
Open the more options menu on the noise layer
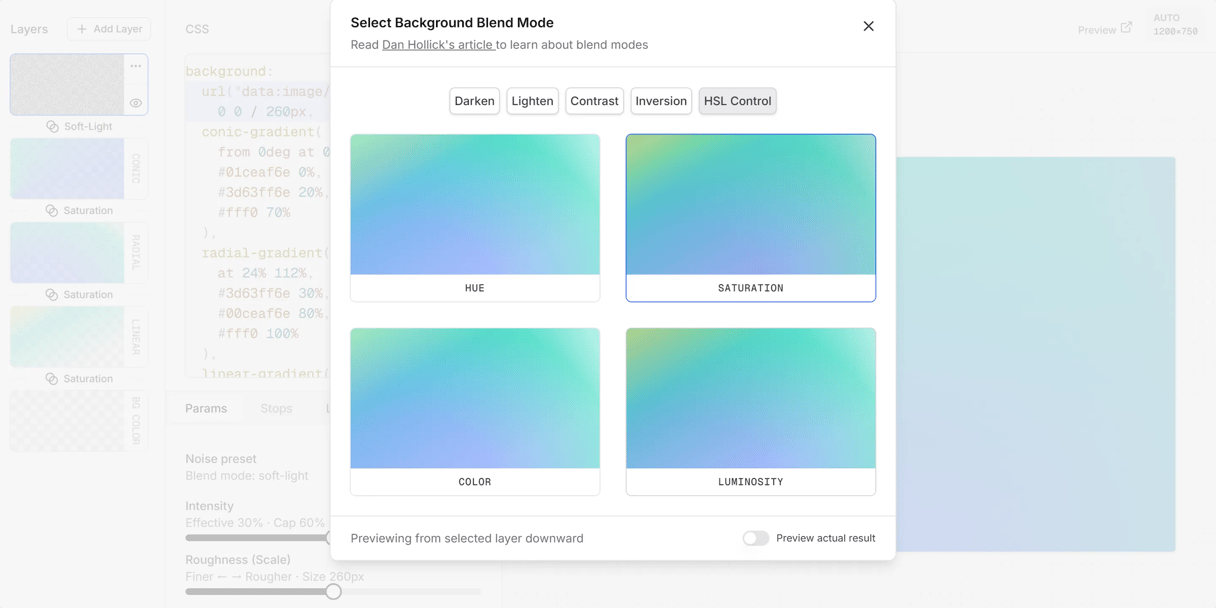click(x=136, y=66)
